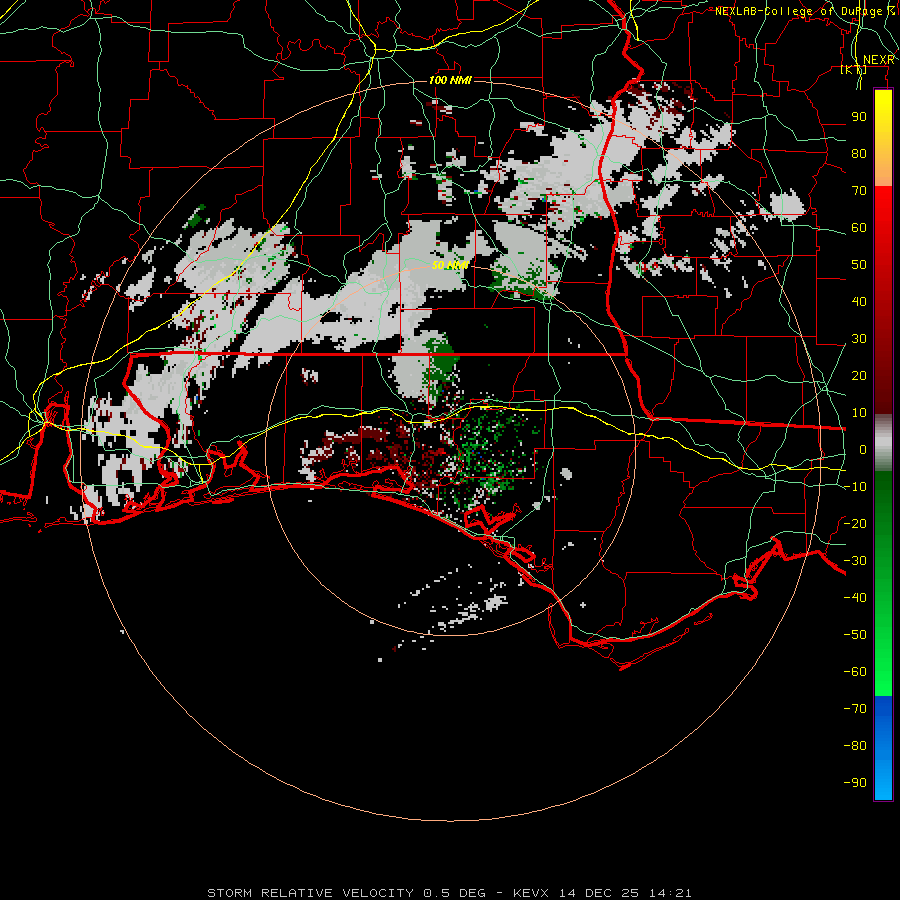Select the 80 value on velocity scale

tap(859, 153)
